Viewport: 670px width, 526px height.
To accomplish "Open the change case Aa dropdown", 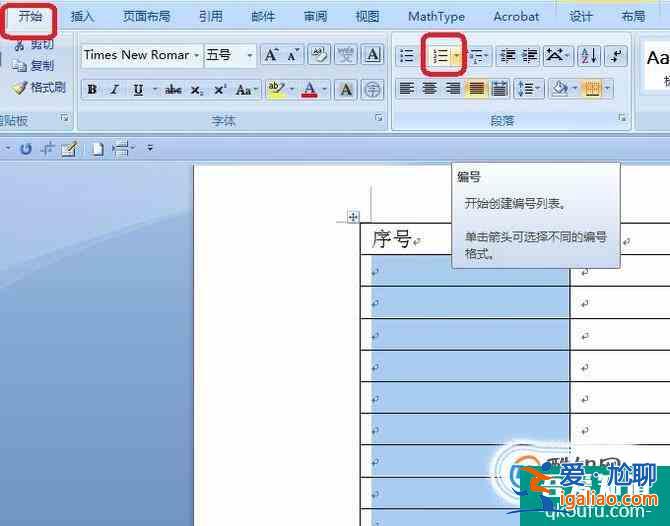I will tap(247, 90).
